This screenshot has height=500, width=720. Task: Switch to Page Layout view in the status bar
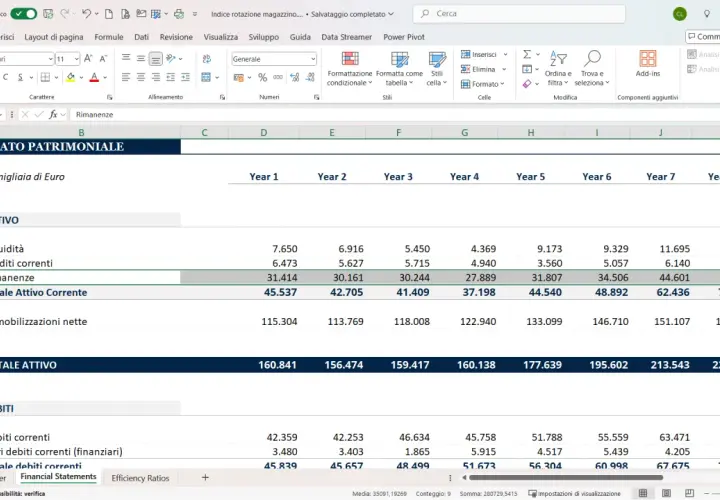coord(666,493)
